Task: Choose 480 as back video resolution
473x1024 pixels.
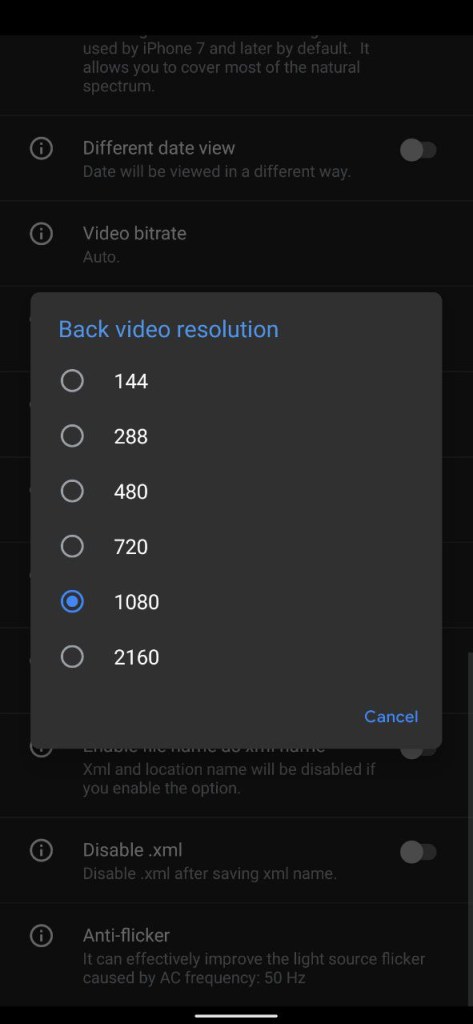Action: [72, 491]
